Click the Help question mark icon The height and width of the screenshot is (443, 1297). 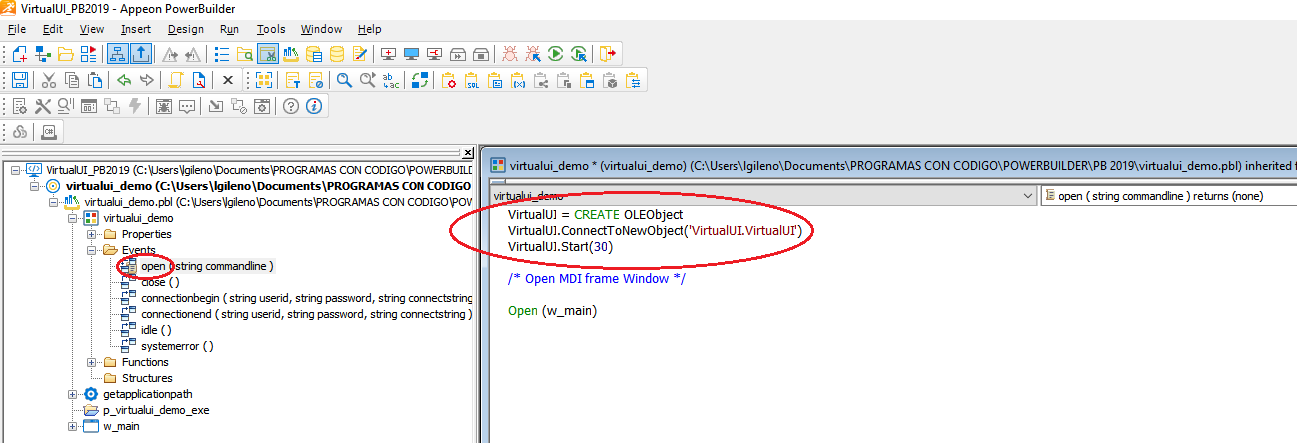pos(291,106)
